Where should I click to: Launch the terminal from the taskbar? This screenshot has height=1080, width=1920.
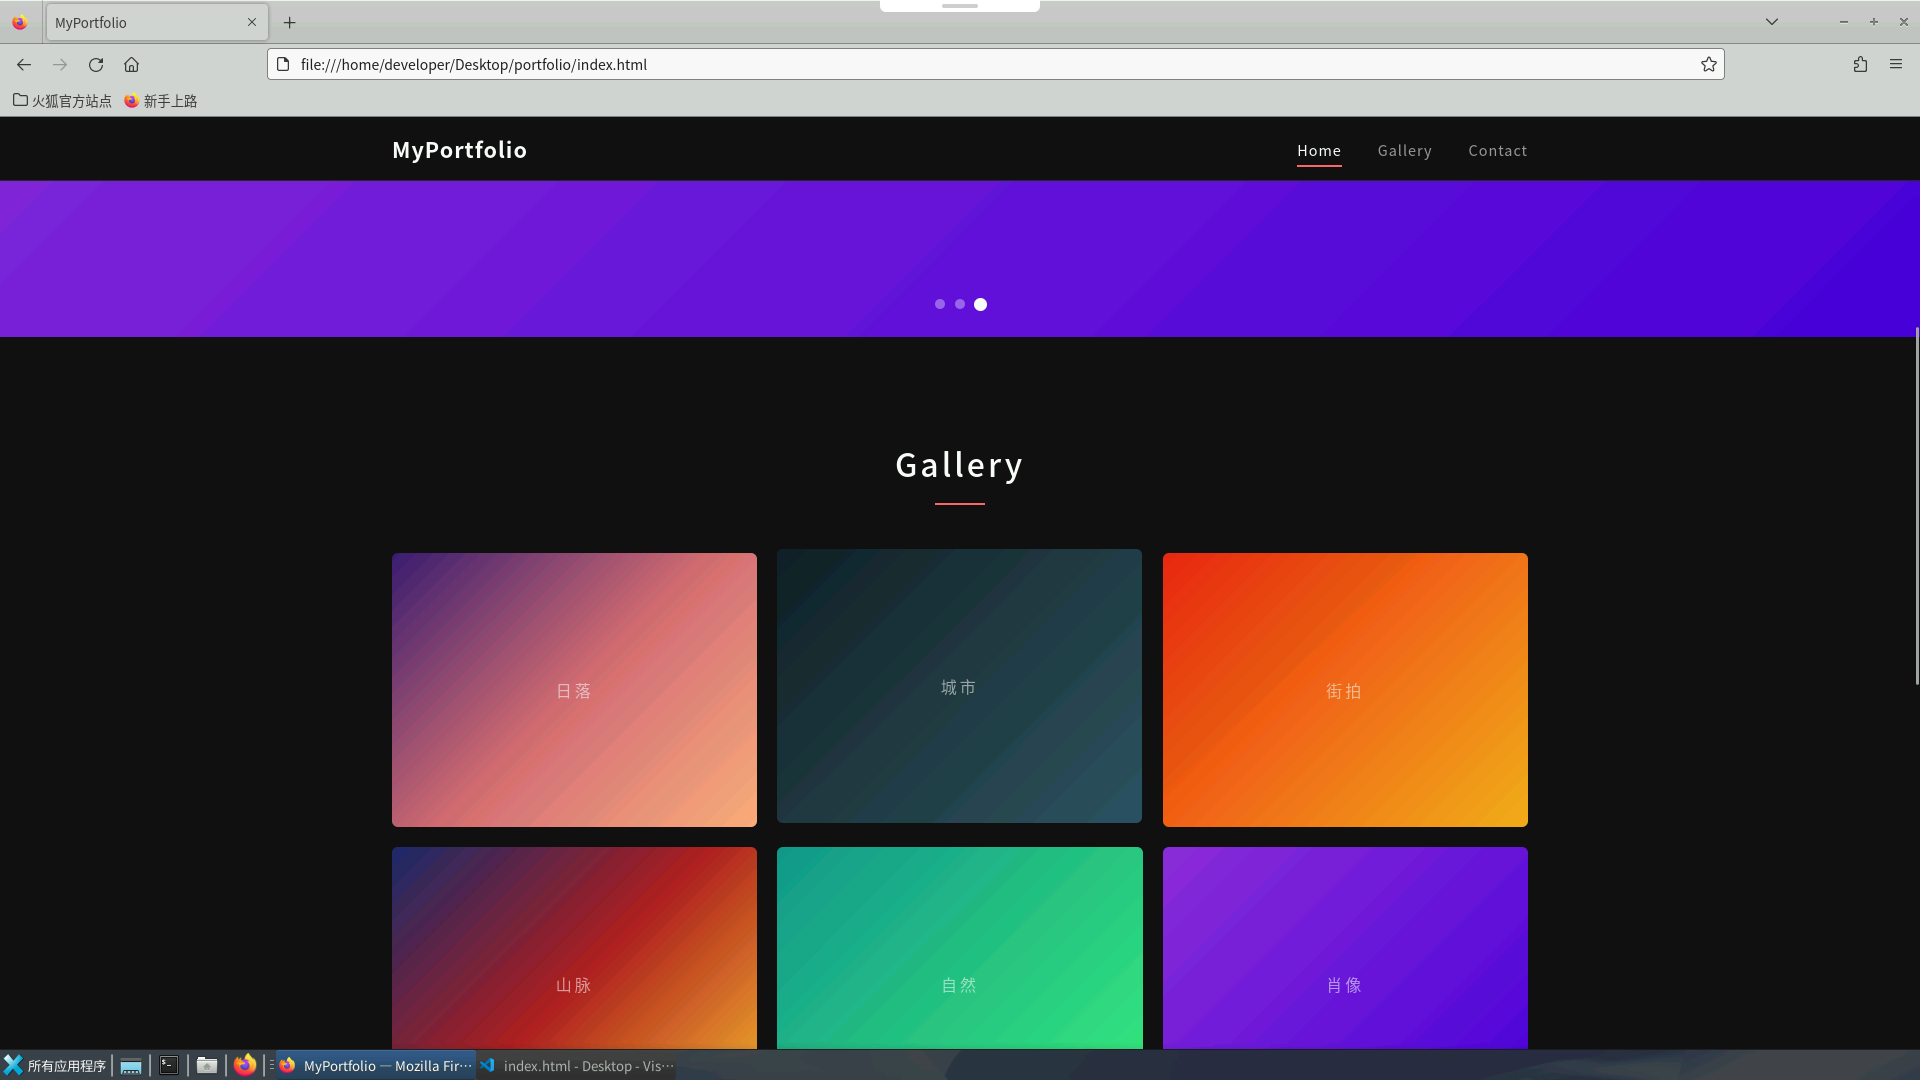(169, 1066)
